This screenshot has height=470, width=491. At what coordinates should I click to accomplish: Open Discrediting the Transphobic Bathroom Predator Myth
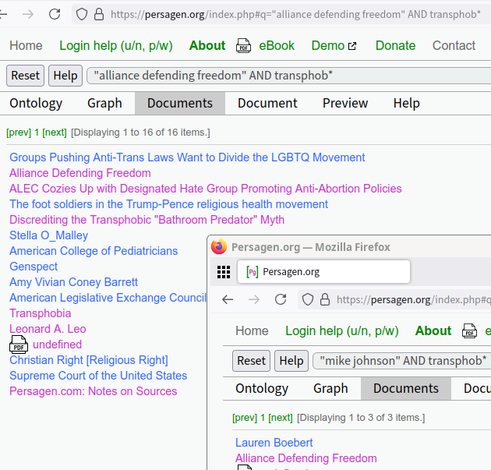(147, 220)
